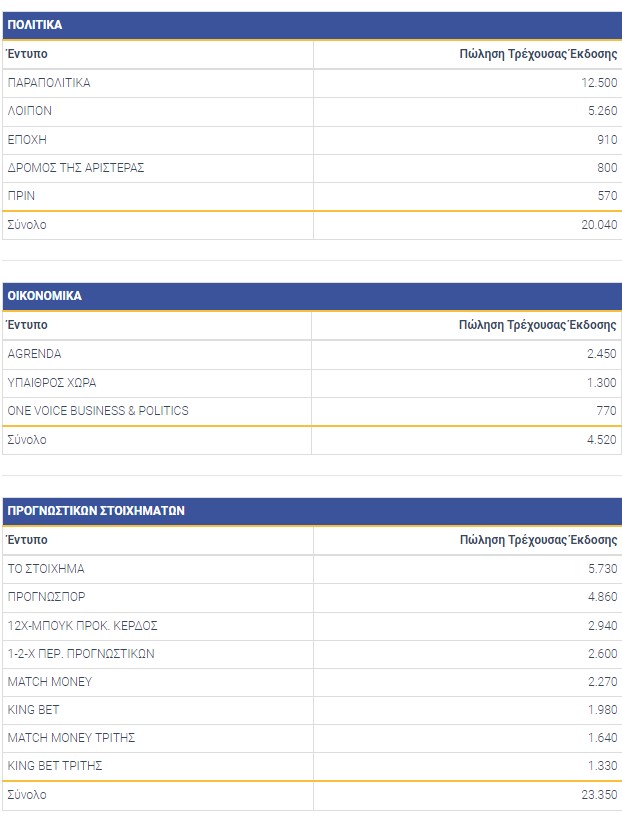Image resolution: width=622 pixels, height=830 pixels.
Task: Click the MATCH MONEY ΤΡΙΤΗΣ label
Action: [71, 738]
